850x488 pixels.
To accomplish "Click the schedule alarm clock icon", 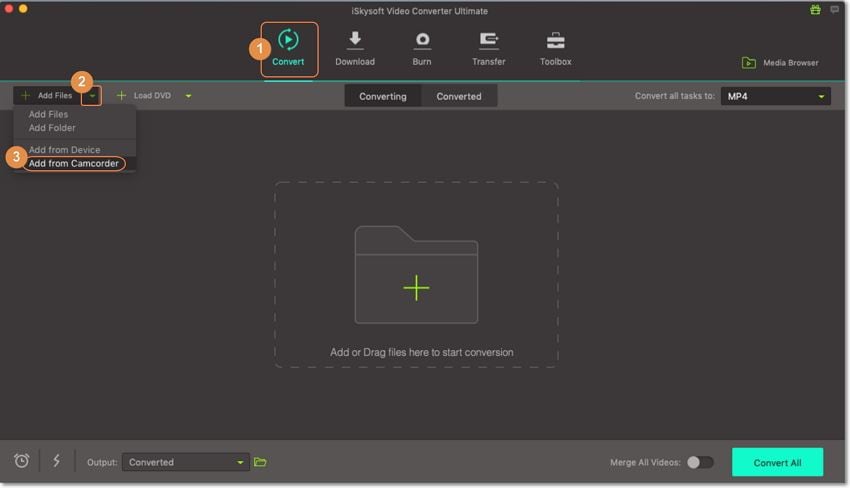I will pyautogui.click(x=22, y=461).
